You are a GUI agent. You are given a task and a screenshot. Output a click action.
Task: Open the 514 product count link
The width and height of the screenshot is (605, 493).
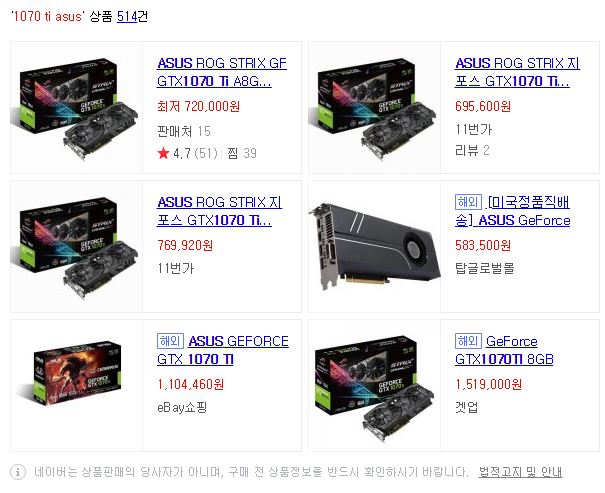pos(127,16)
